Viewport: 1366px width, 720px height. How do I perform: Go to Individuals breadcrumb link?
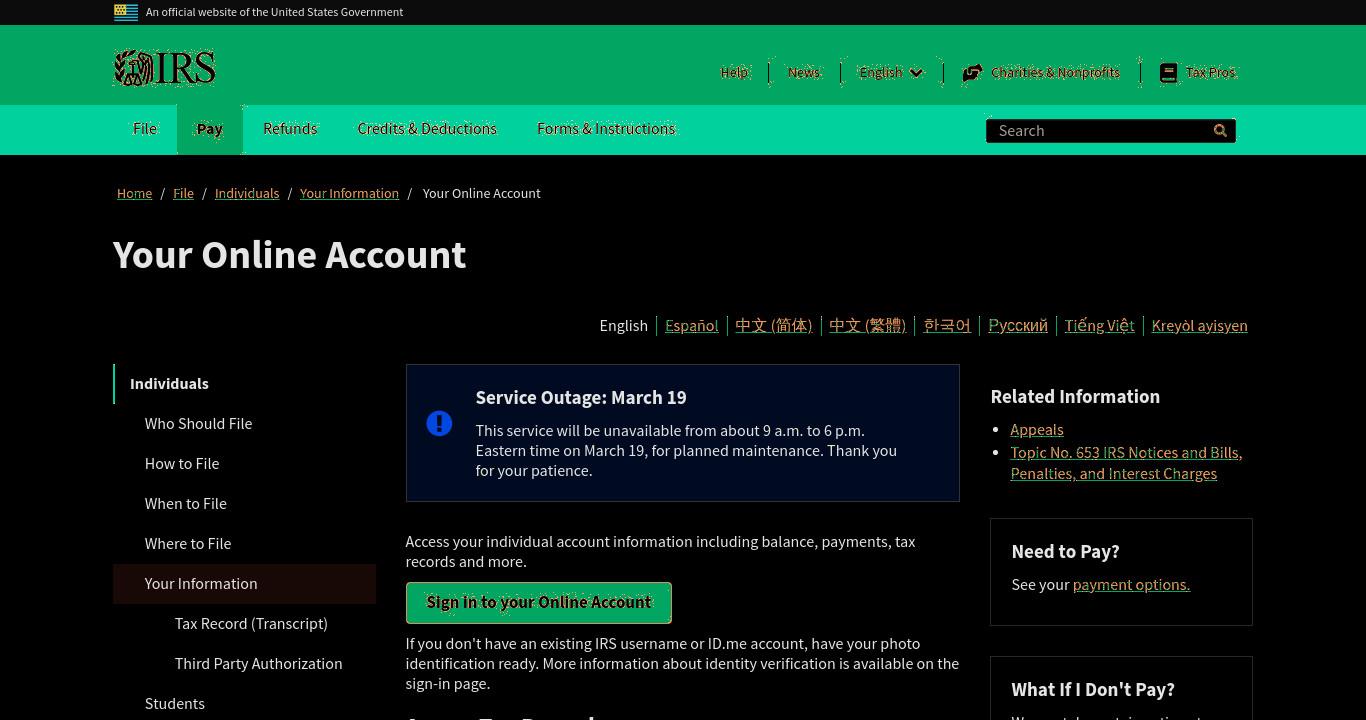point(247,193)
